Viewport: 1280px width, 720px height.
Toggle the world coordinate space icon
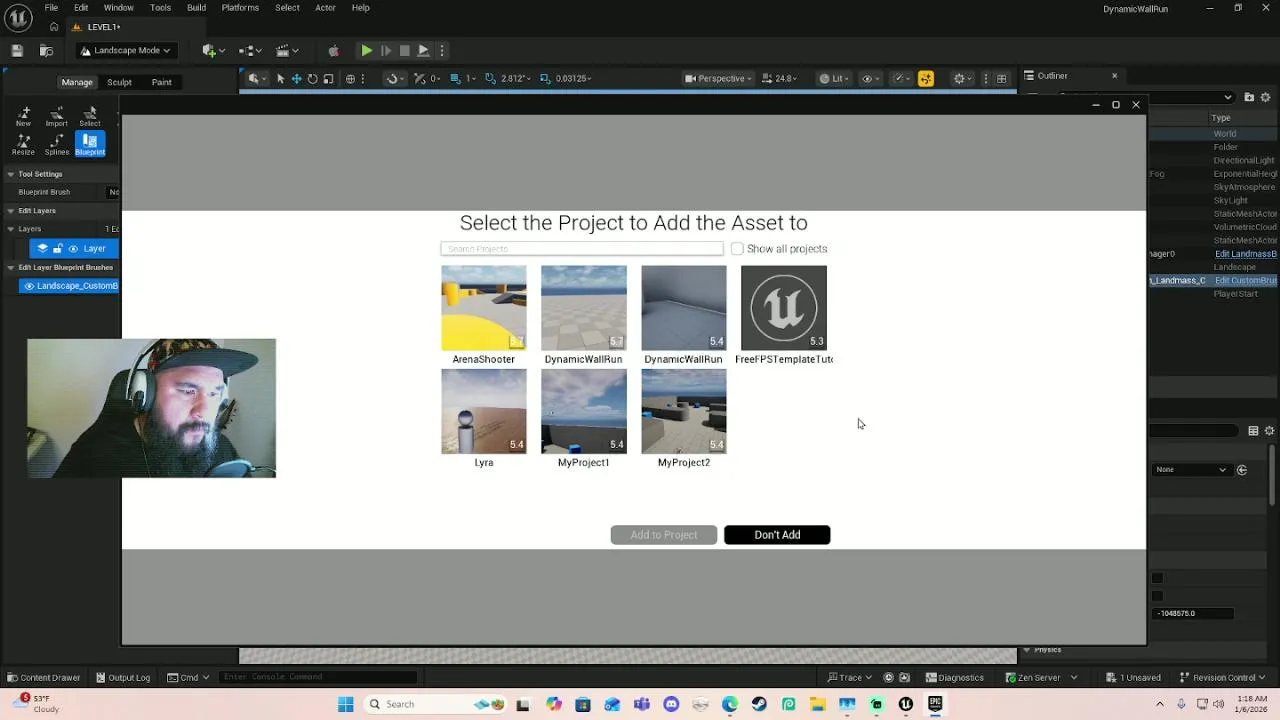click(350, 78)
